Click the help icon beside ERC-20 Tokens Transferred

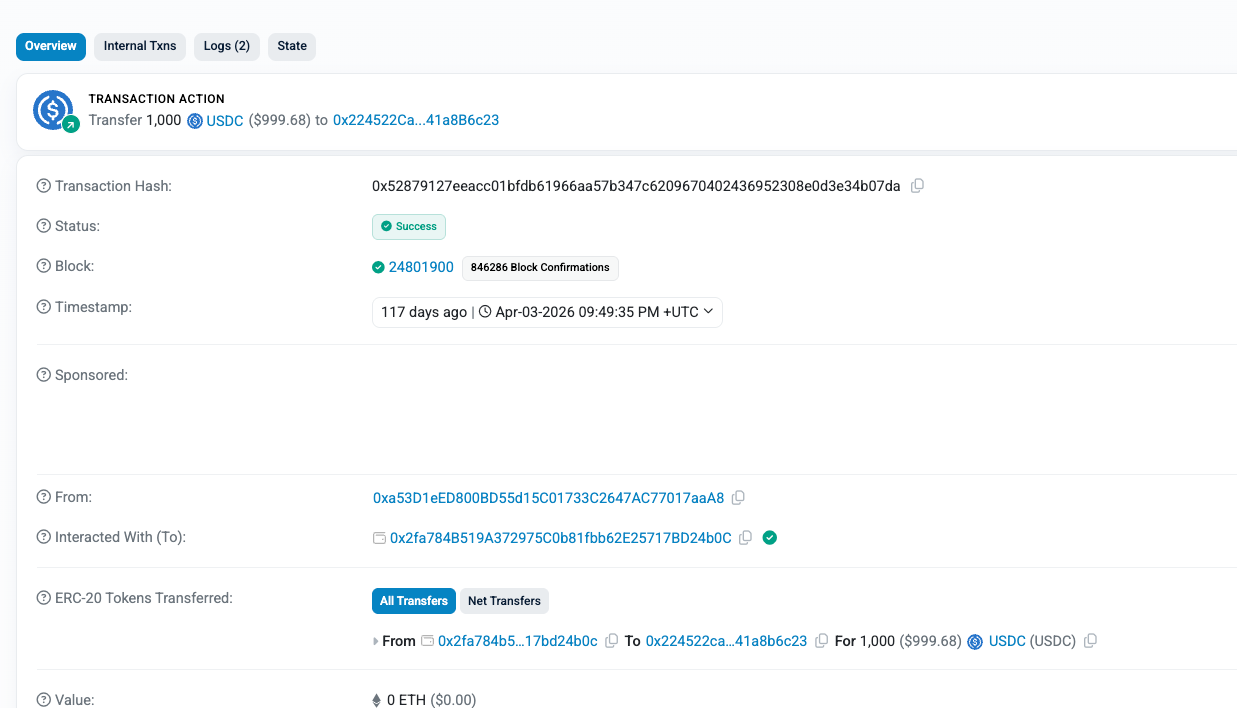(44, 598)
